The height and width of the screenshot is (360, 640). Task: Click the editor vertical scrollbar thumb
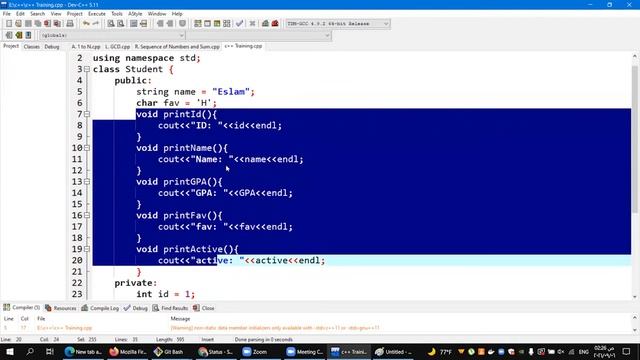click(635, 139)
